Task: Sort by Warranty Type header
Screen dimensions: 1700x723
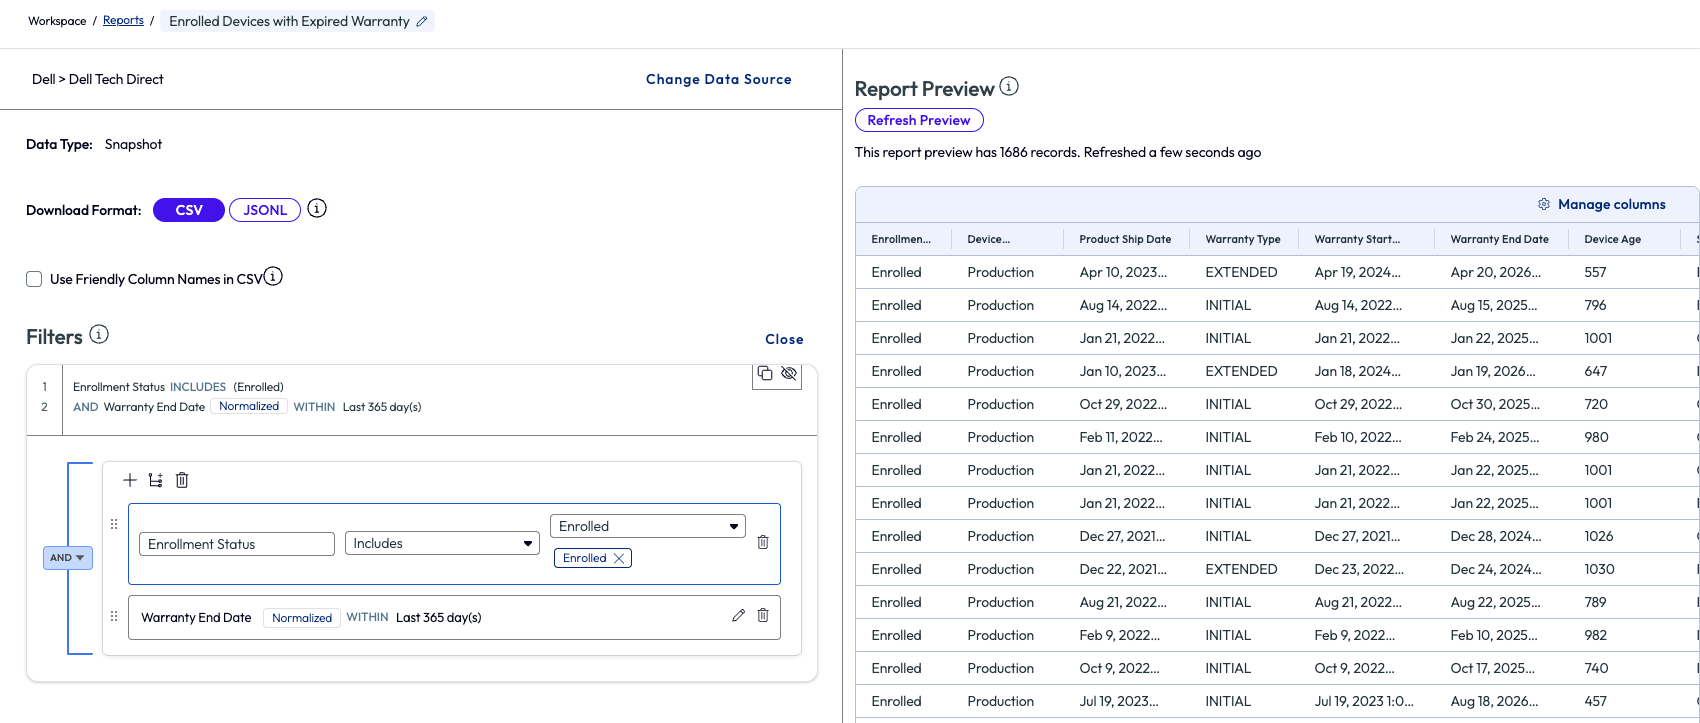Action: pos(1243,239)
